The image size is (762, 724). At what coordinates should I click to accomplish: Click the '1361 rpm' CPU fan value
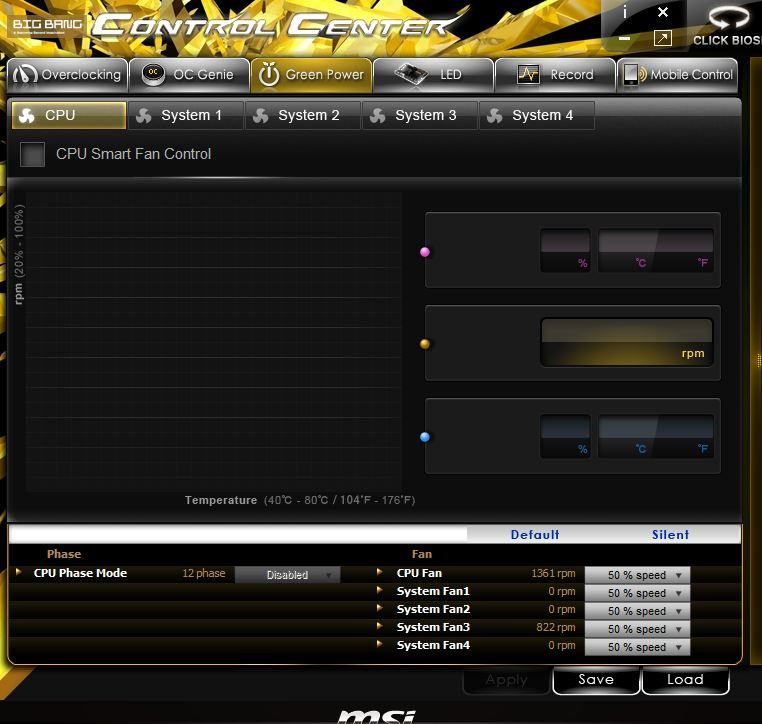pyautogui.click(x=553, y=573)
